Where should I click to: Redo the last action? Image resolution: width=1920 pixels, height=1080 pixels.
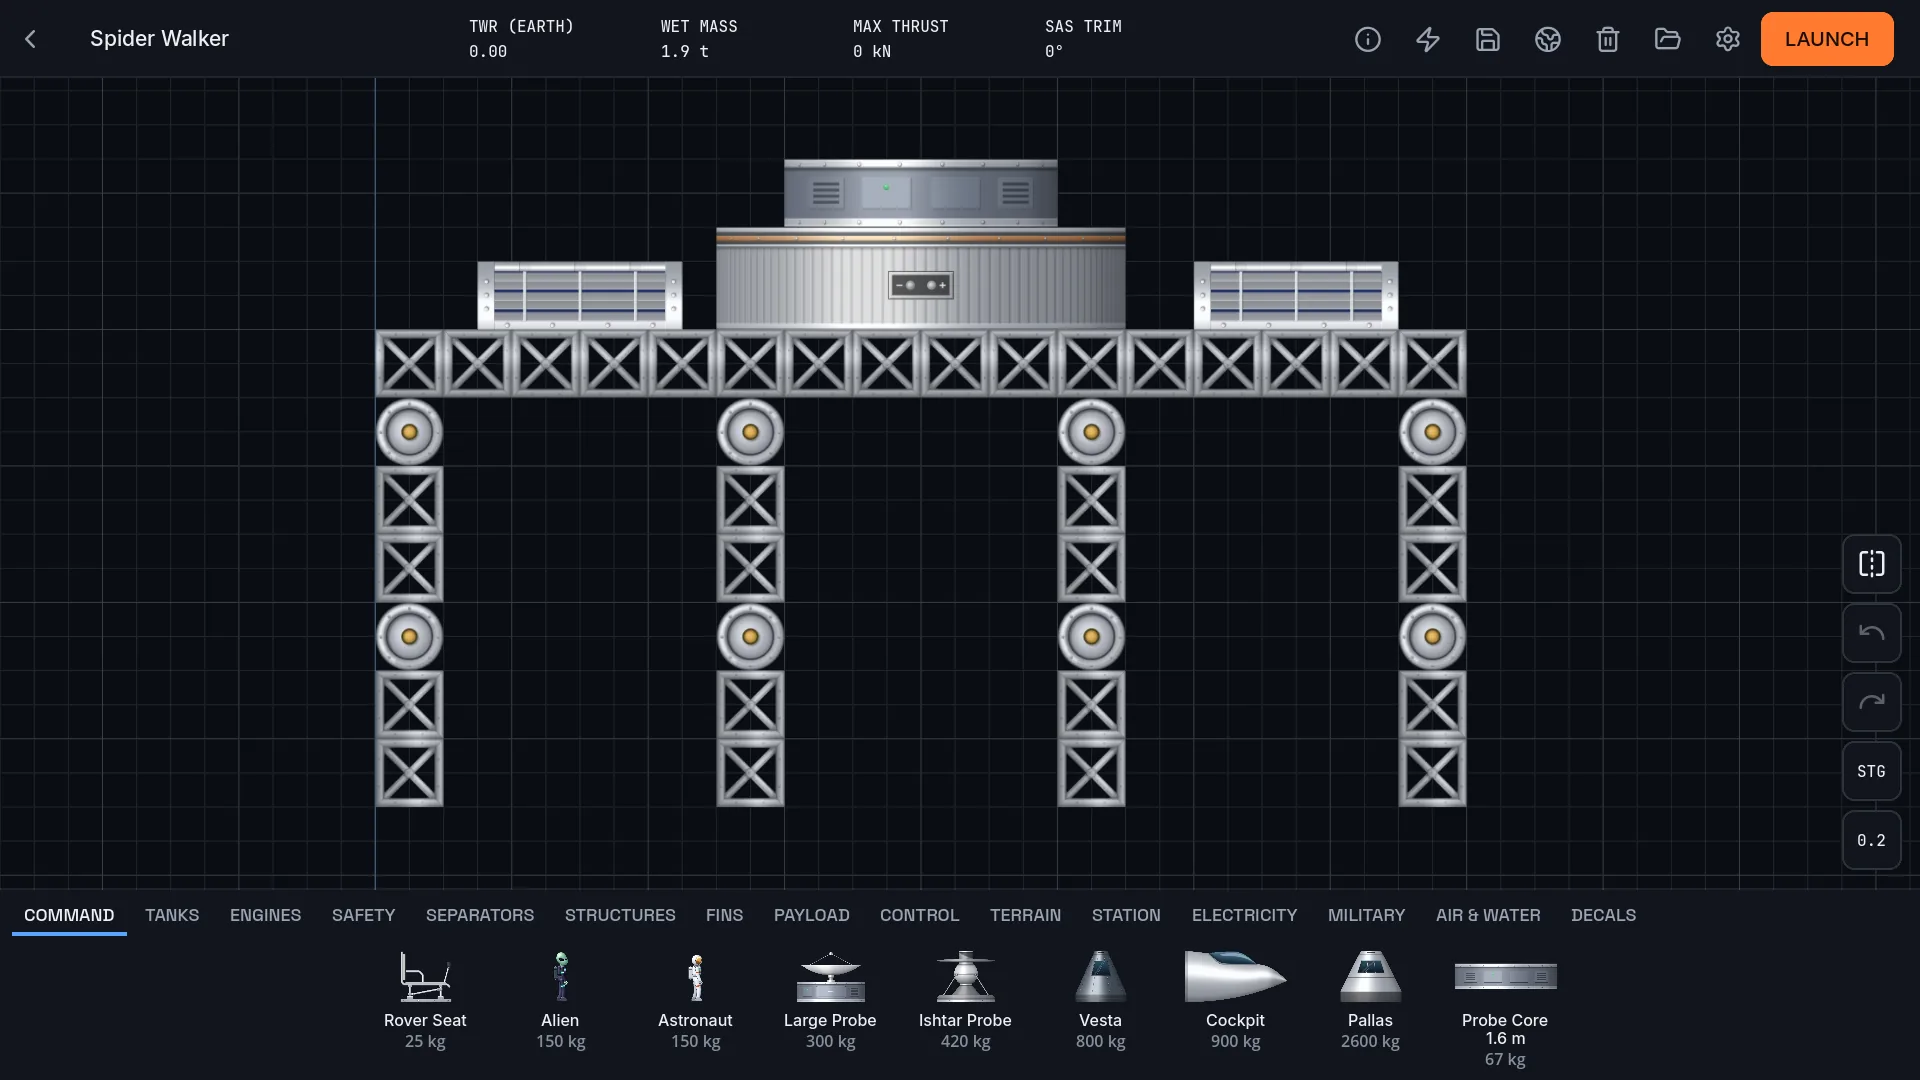tap(1872, 702)
